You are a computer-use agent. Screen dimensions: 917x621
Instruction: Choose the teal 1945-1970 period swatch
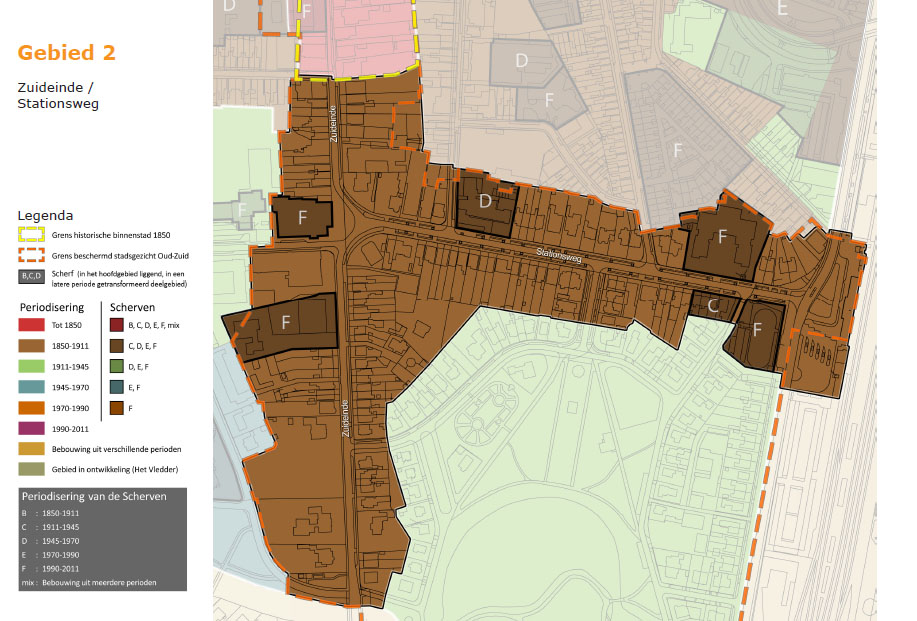31,387
